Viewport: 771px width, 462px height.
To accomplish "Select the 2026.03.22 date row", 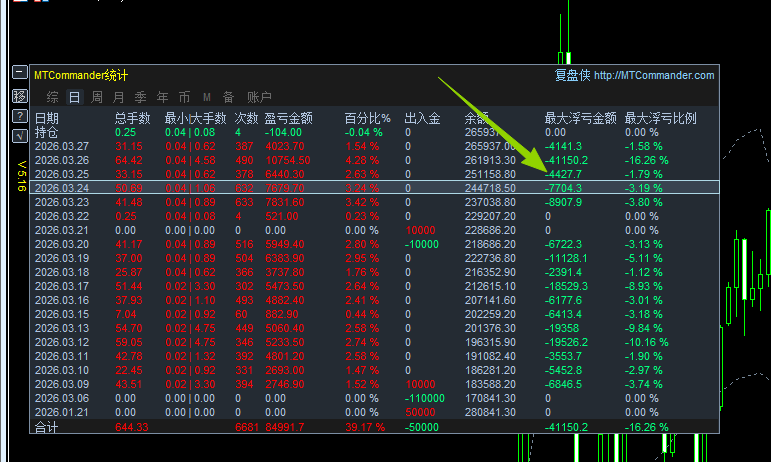I will pyautogui.click(x=374, y=216).
